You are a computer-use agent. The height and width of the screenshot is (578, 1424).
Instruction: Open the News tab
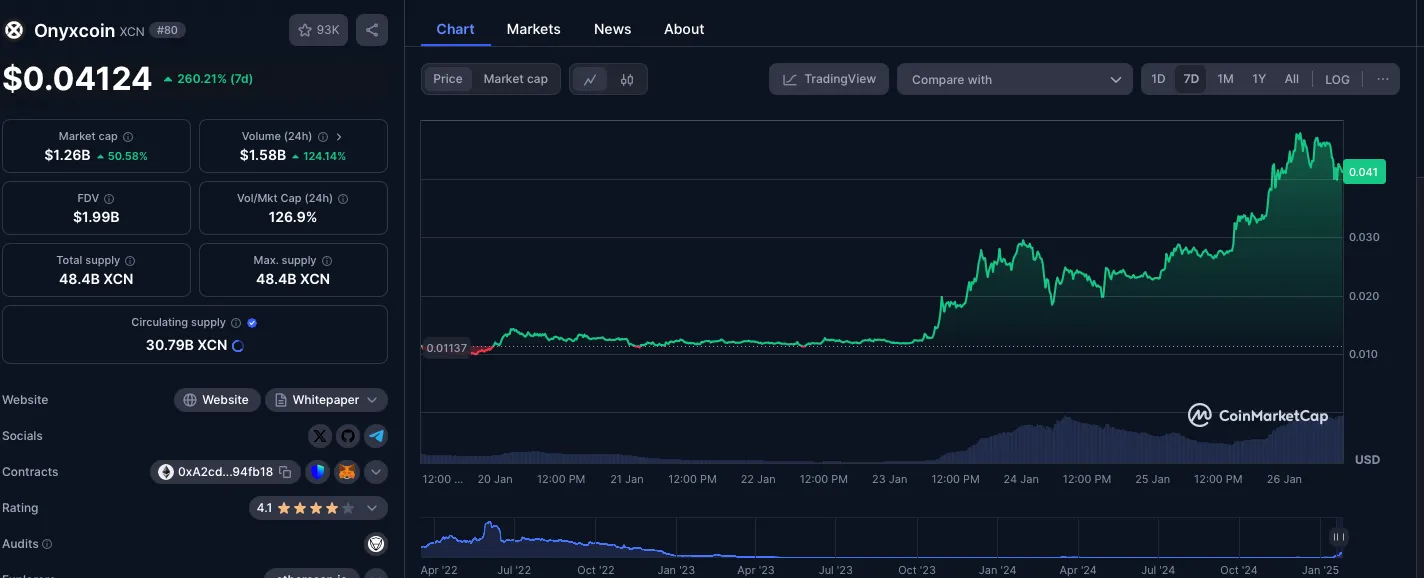pyautogui.click(x=612, y=29)
